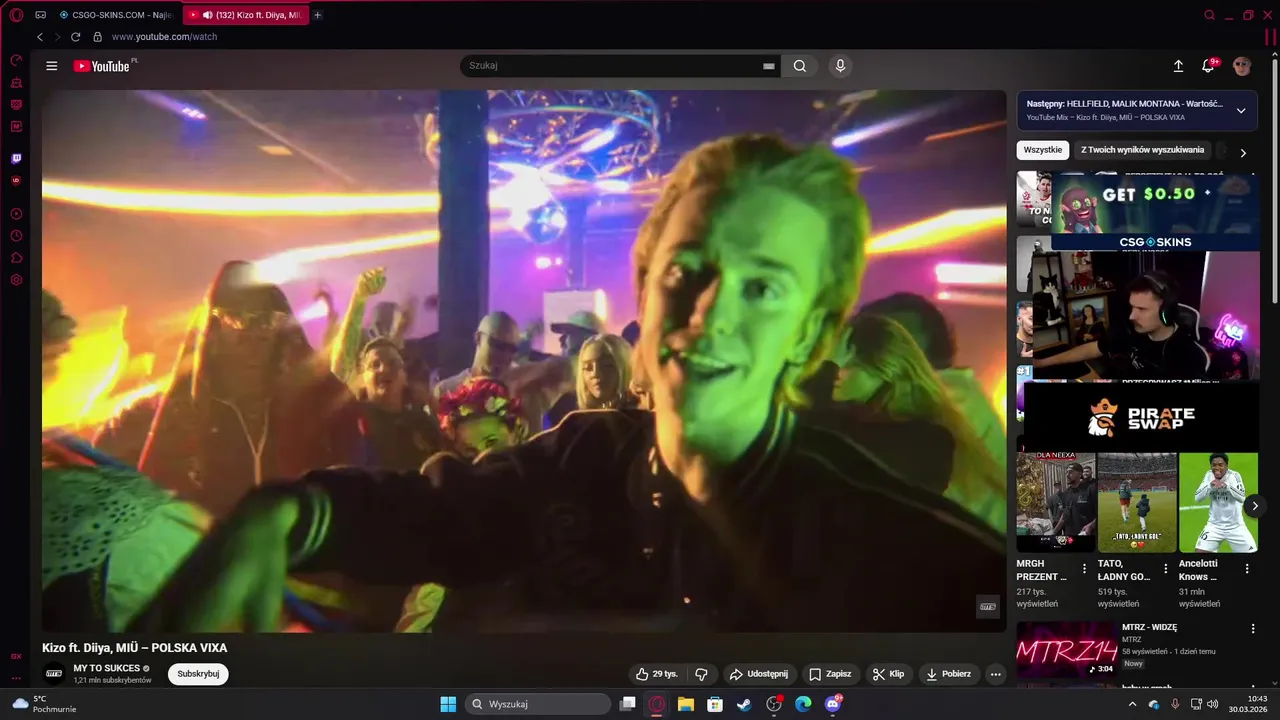
Task: Open File Explorer from taskbar
Action: coord(686,704)
